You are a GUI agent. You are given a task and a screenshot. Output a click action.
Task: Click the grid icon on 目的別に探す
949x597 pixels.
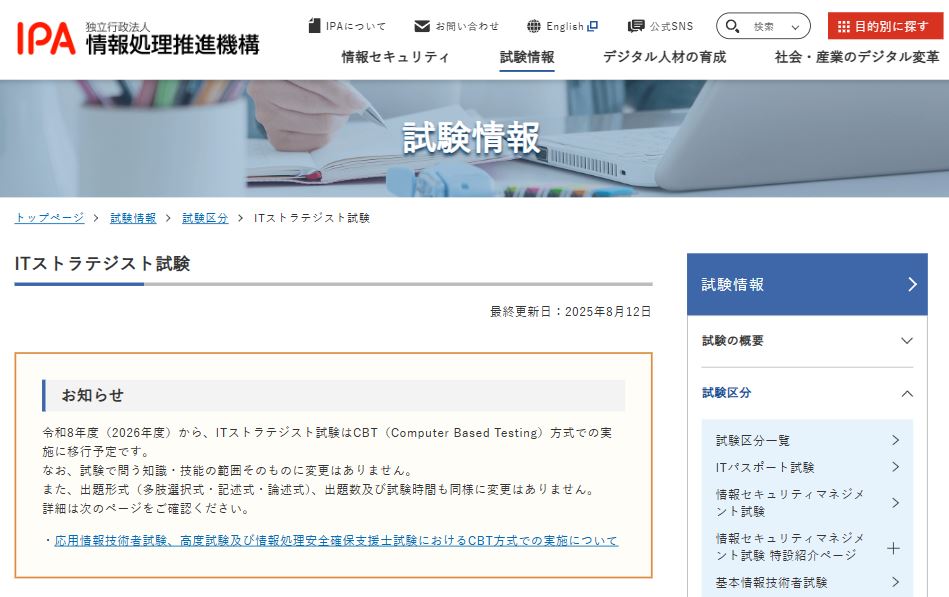[x=843, y=27]
